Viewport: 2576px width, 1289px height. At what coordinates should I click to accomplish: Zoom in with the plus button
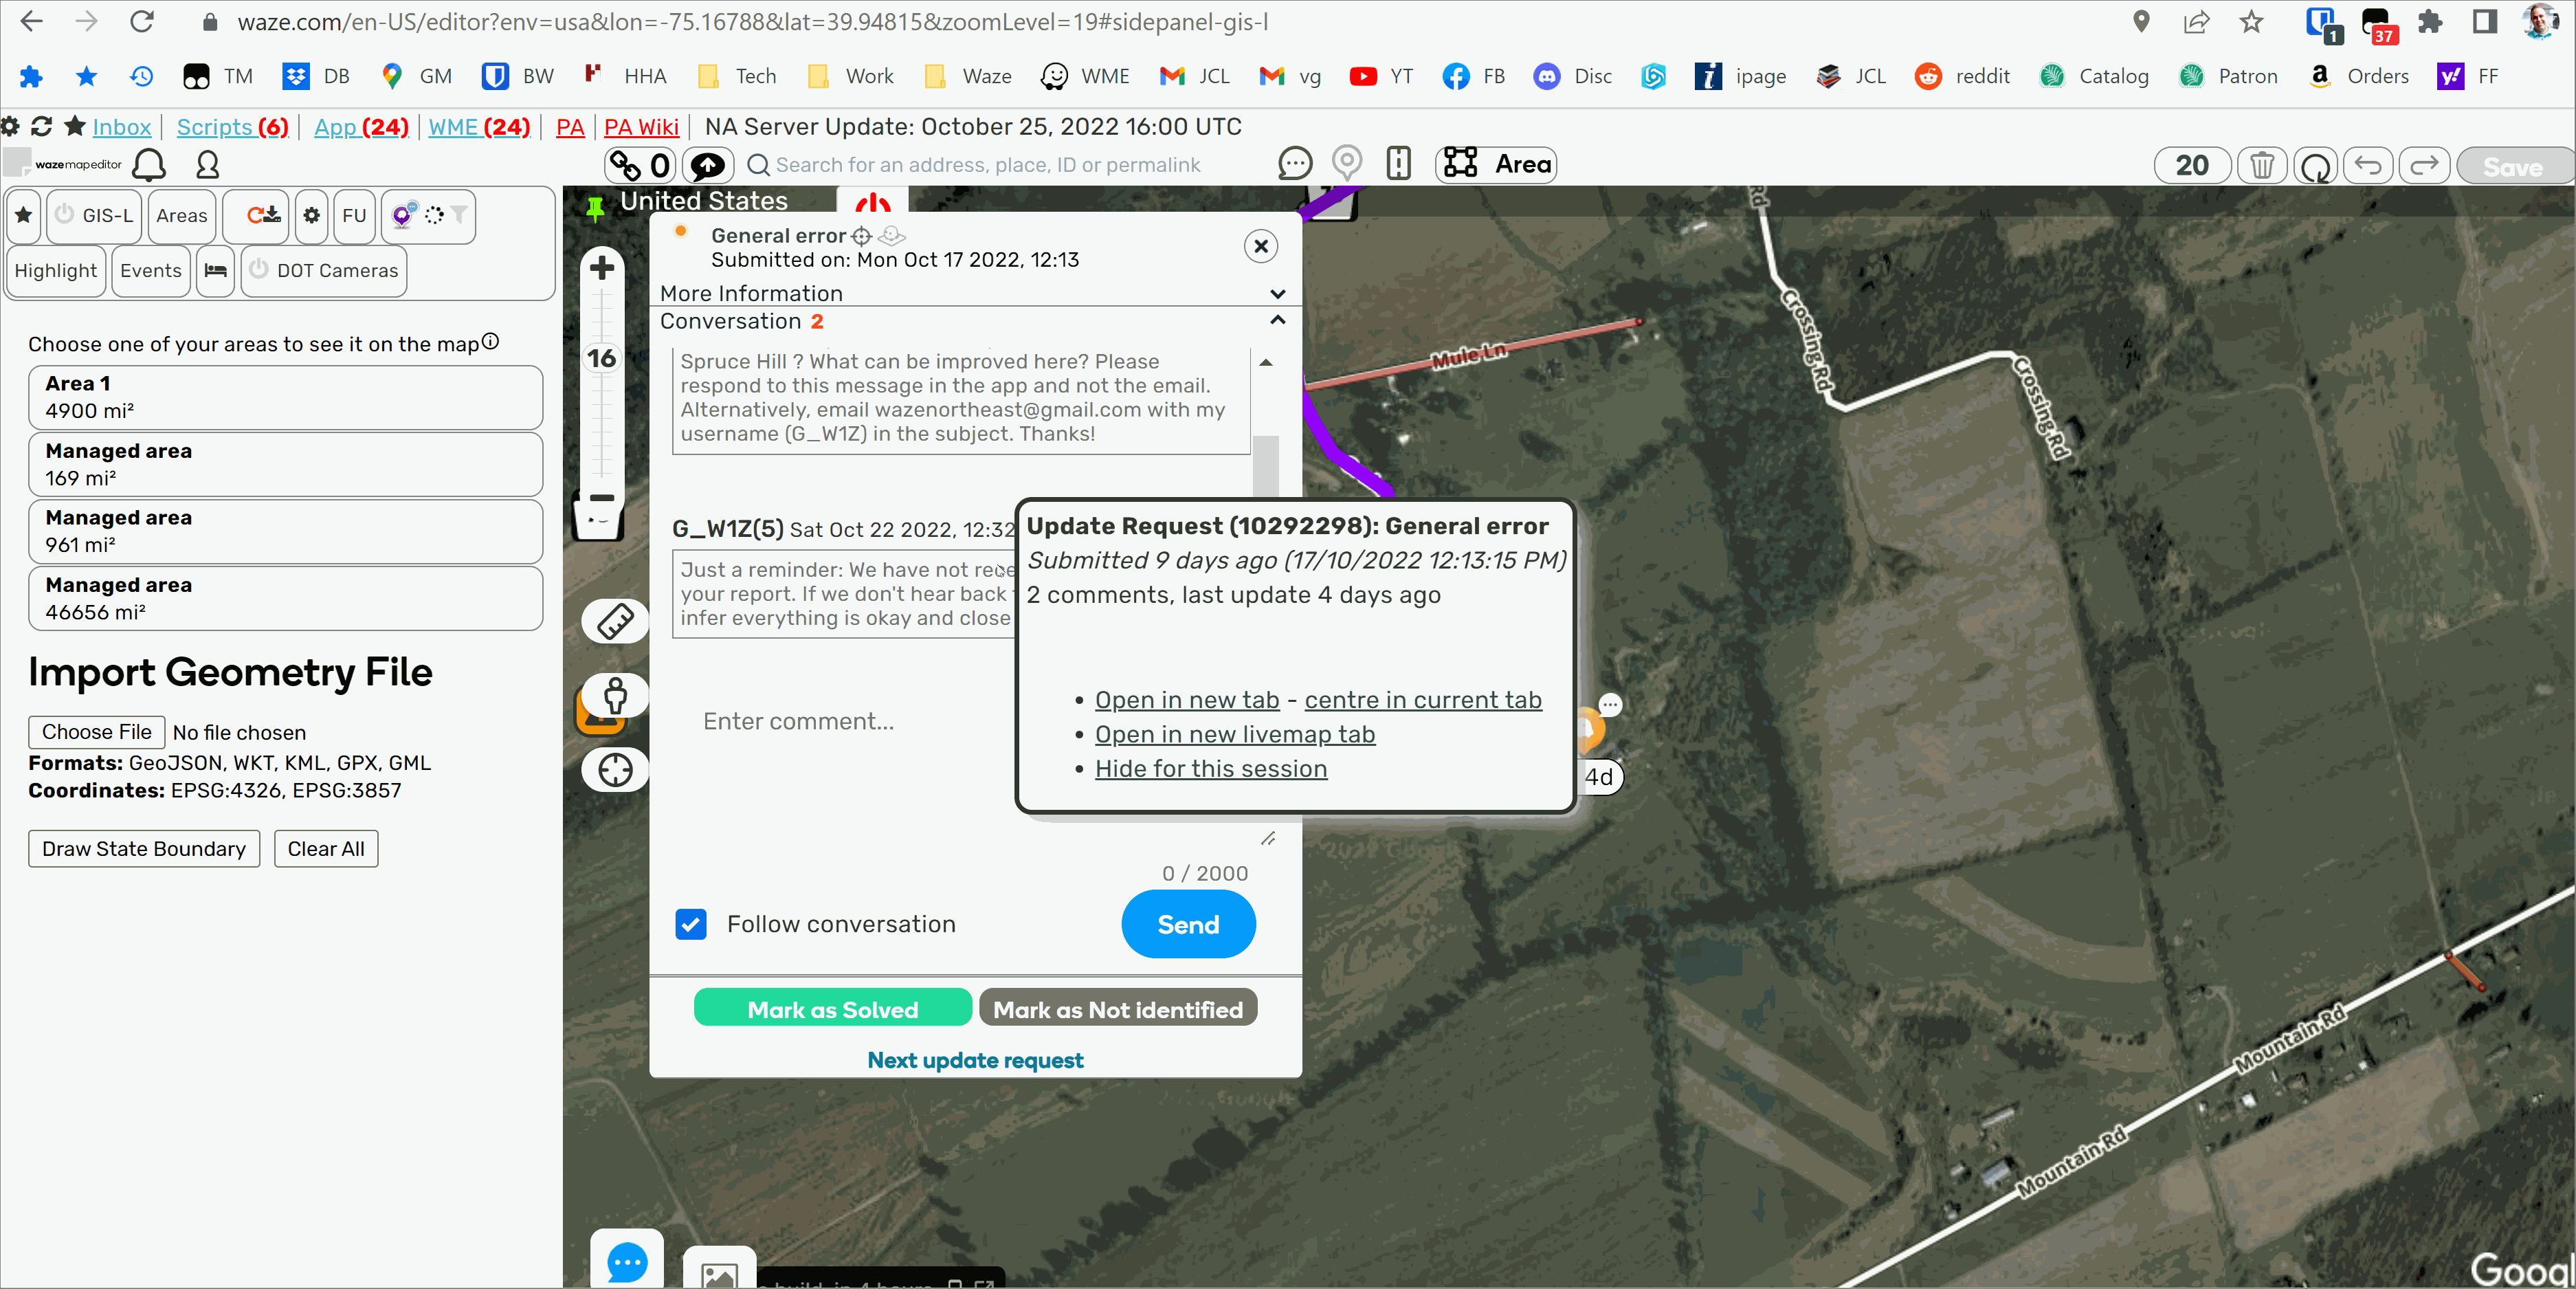coord(602,268)
